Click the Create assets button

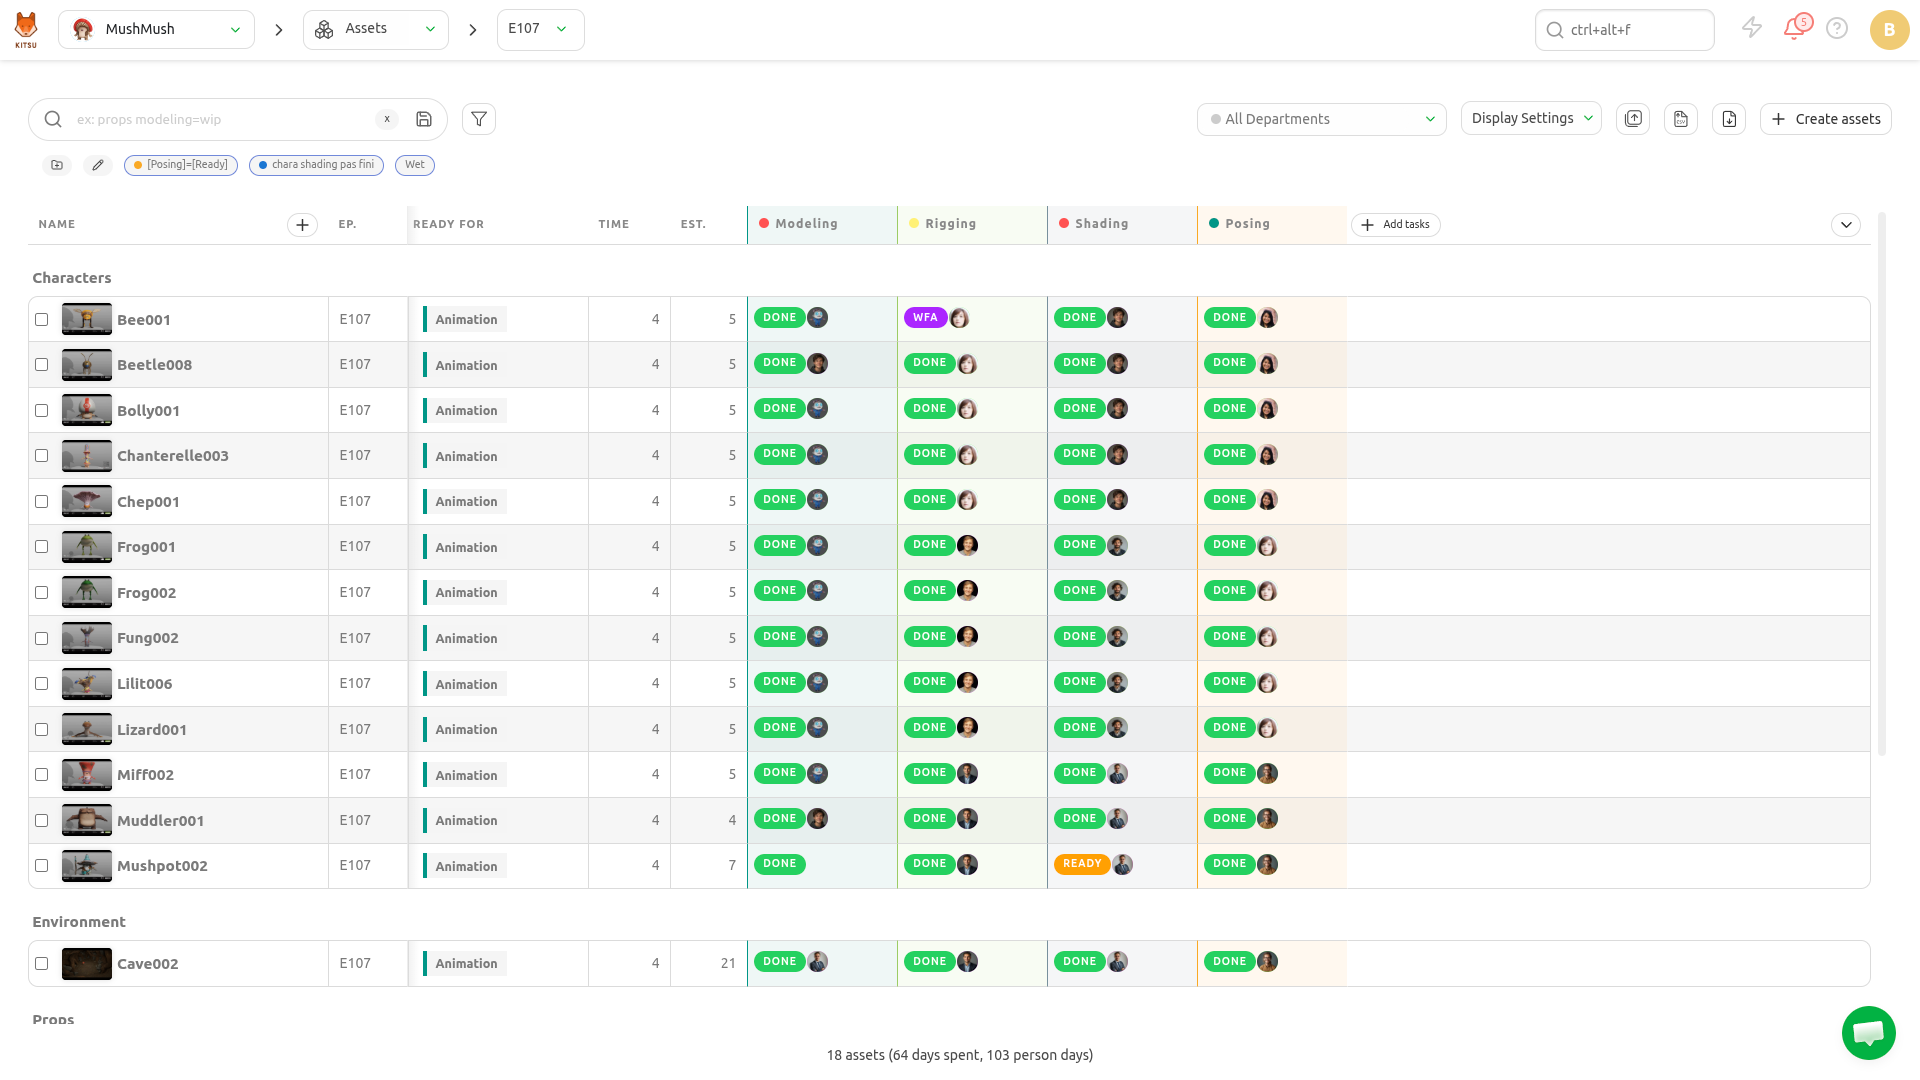[1825, 119]
